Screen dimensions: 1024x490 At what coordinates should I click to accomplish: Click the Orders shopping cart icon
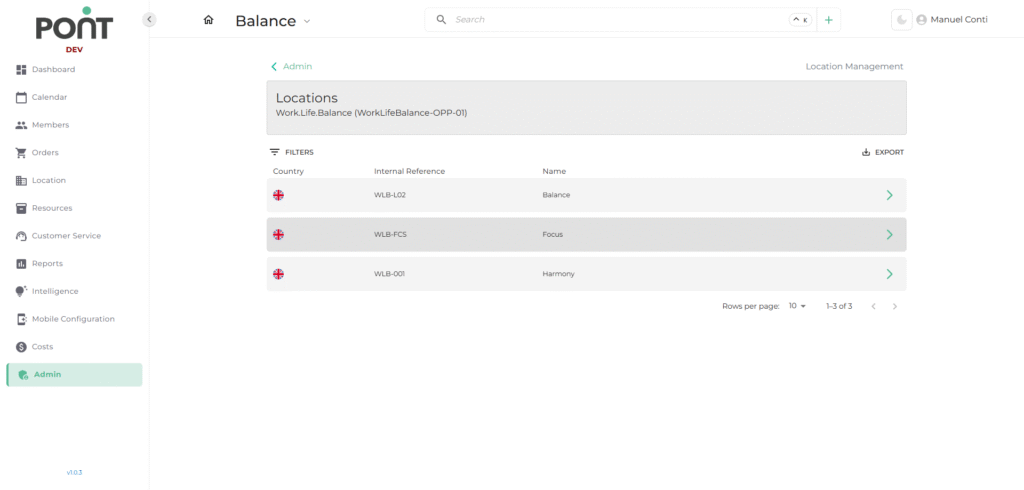point(22,153)
